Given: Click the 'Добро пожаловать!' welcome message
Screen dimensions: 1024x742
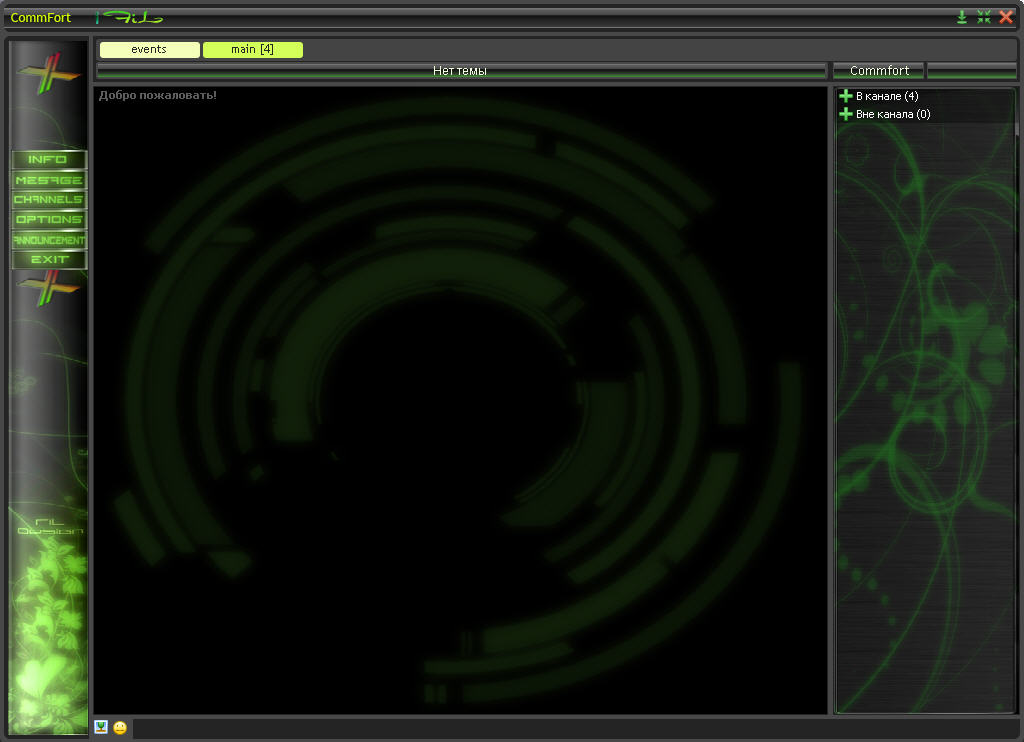Looking at the screenshot, I should click(157, 95).
